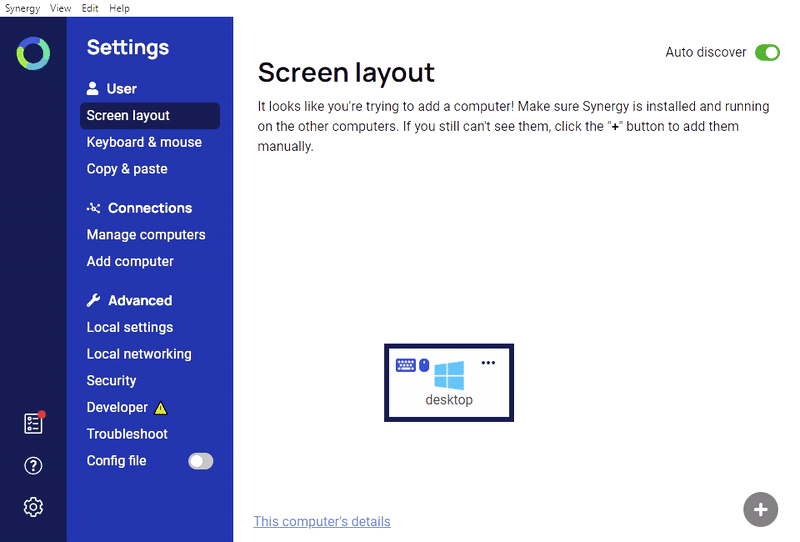Open the settings gear icon
The image size is (800, 542).
pos(33,507)
